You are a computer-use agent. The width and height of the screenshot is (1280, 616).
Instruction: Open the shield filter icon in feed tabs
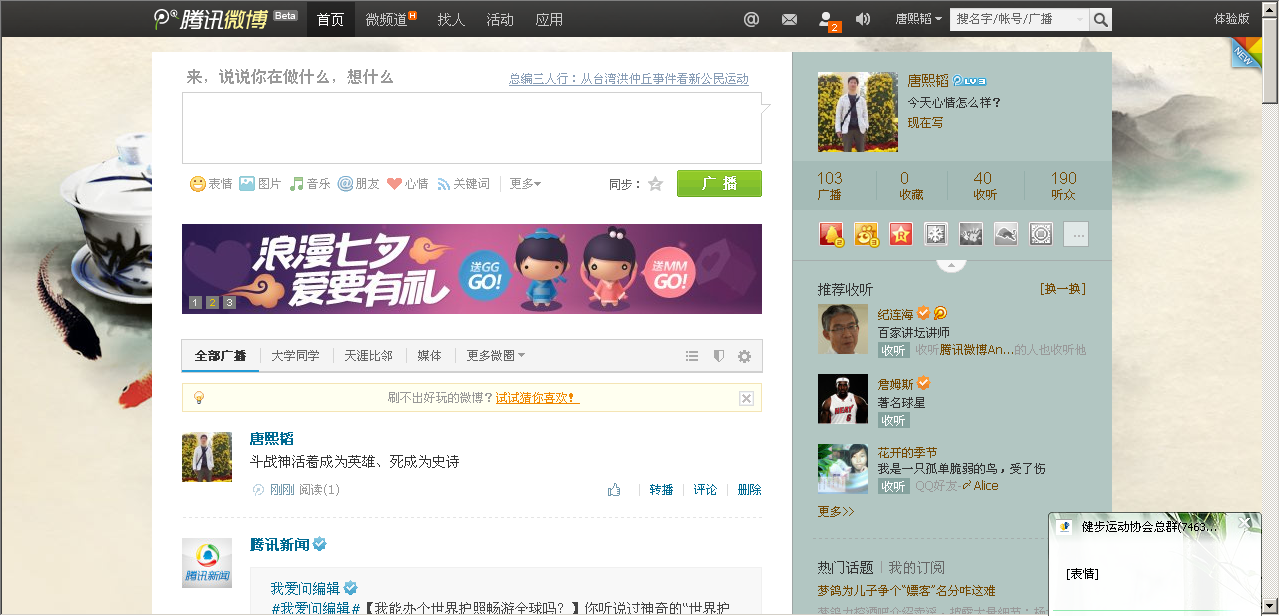[718, 356]
